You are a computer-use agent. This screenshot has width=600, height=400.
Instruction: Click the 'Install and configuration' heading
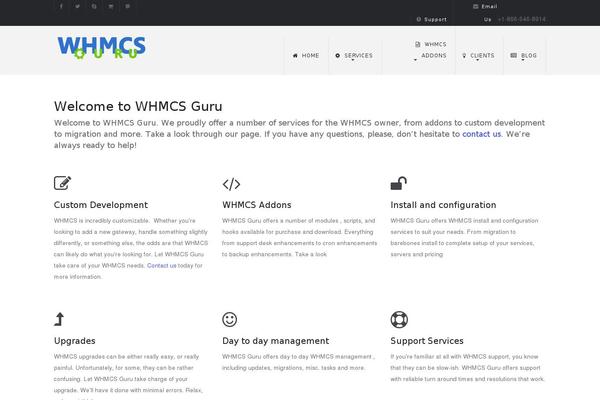[443, 205]
